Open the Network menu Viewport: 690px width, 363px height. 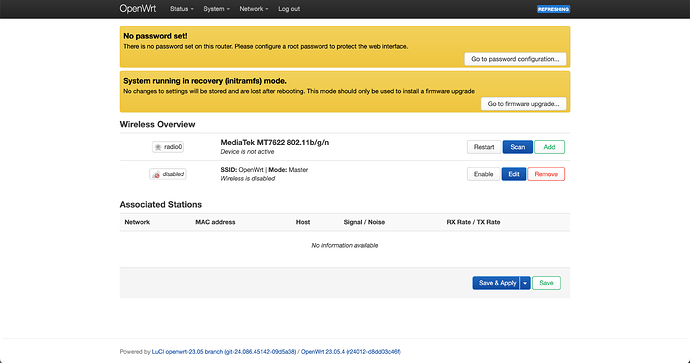click(x=253, y=9)
